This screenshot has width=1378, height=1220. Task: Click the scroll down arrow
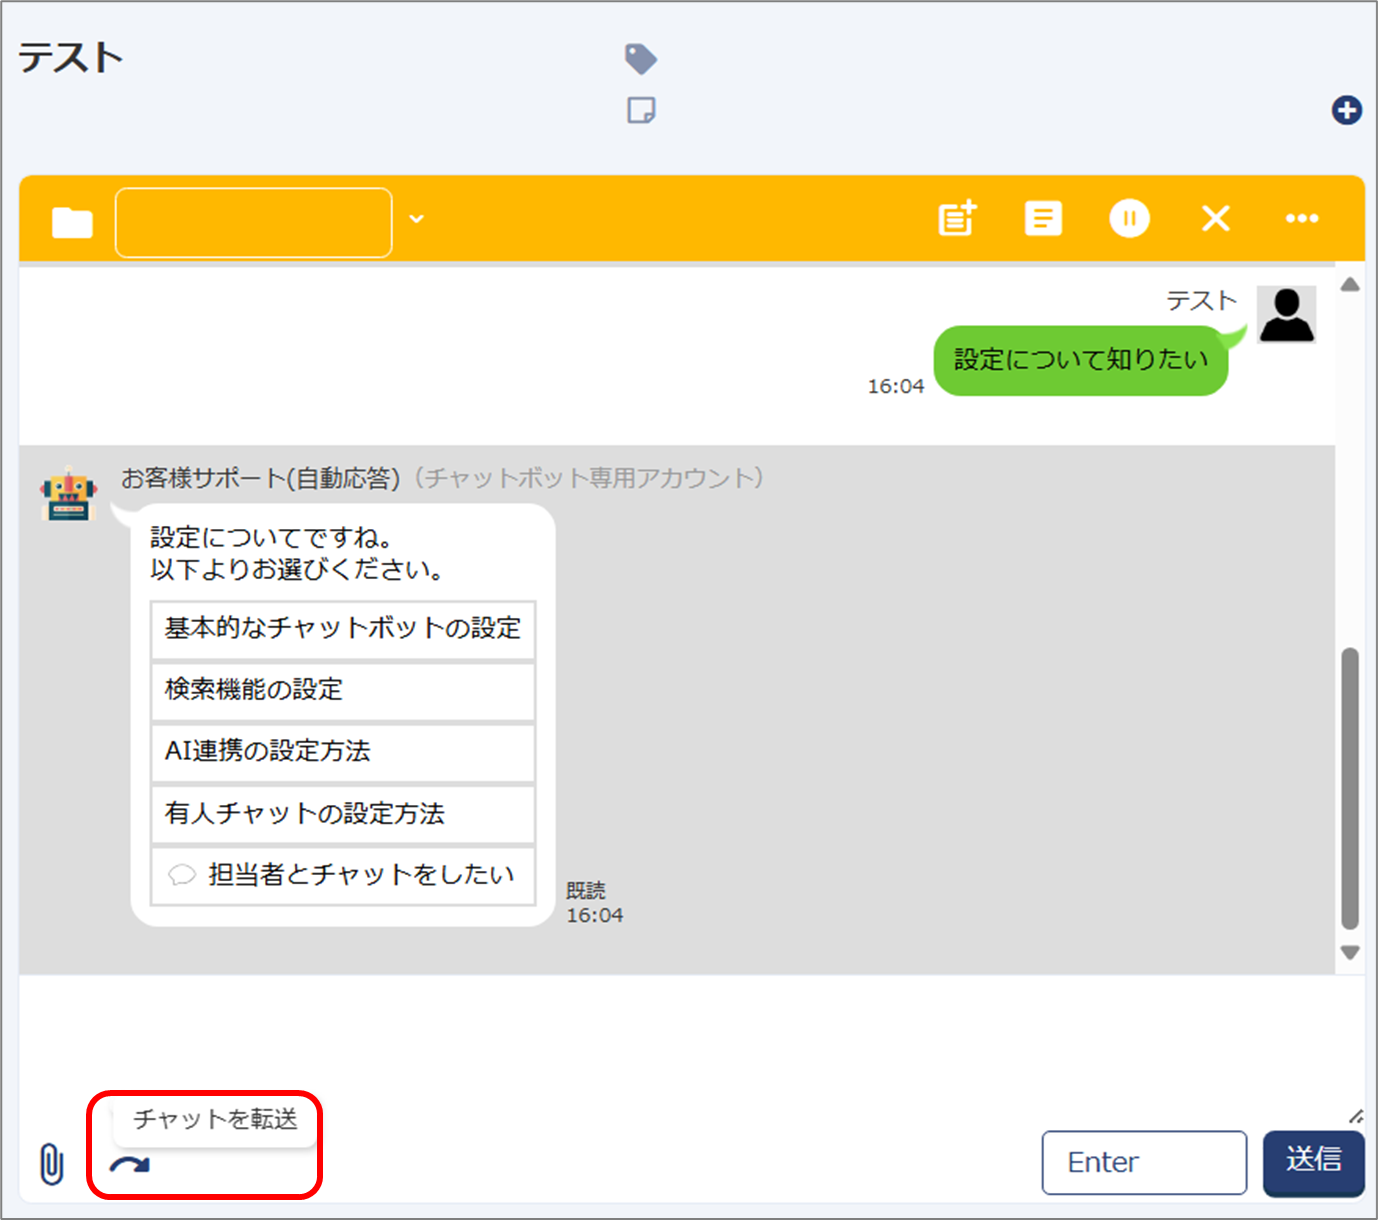tap(1350, 953)
